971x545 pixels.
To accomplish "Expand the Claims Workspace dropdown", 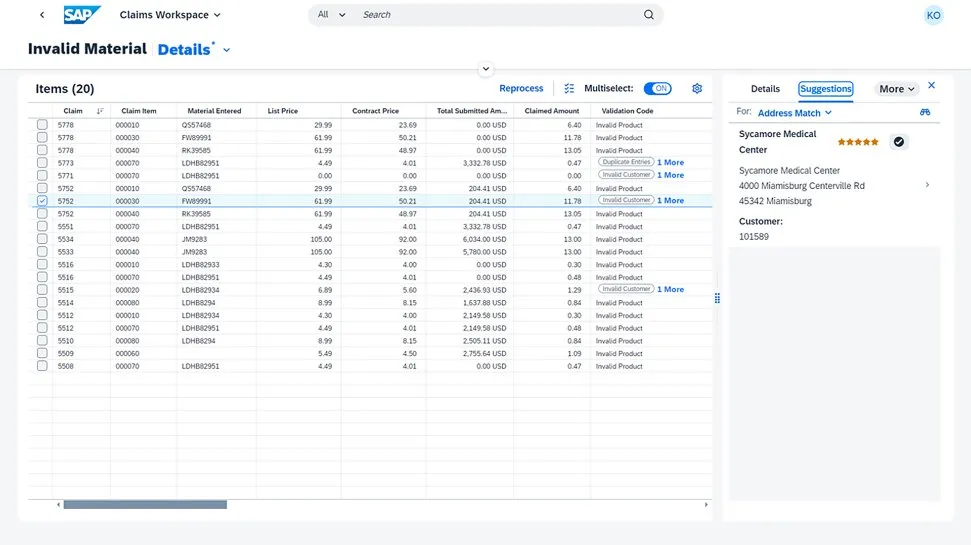I will pyautogui.click(x=170, y=15).
